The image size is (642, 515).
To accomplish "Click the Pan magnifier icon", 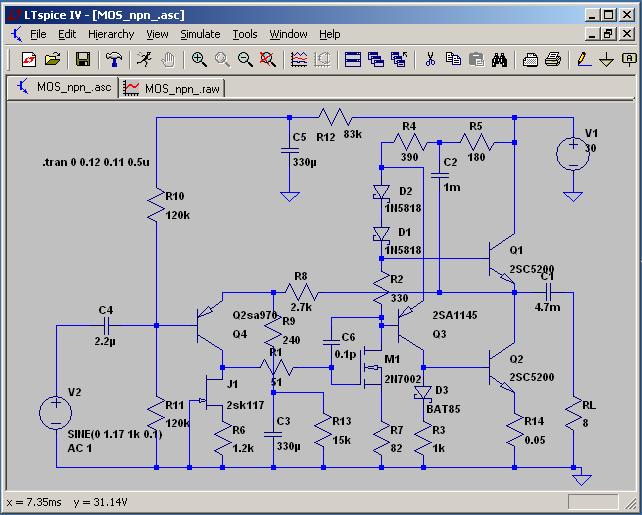I will pyautogui.click(x=222, y=60).
